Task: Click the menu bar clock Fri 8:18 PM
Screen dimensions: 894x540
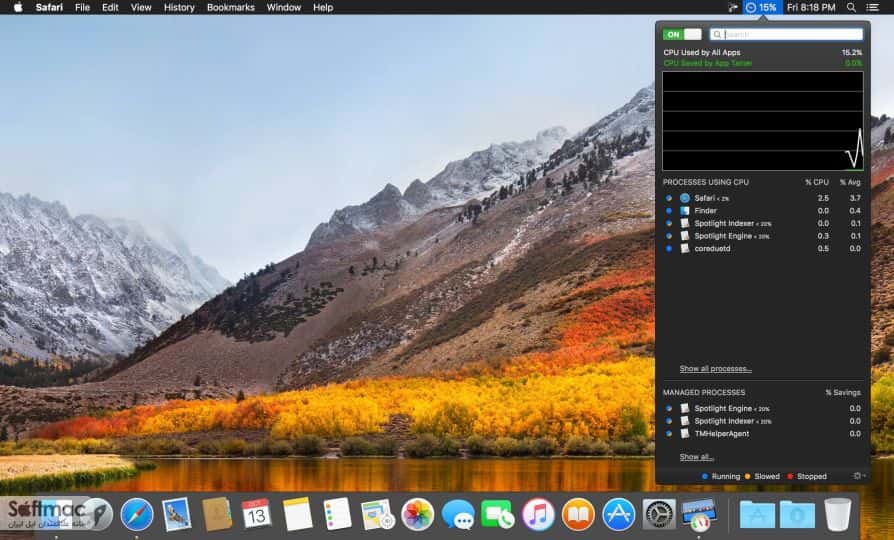Action: [x=811, y=7]
